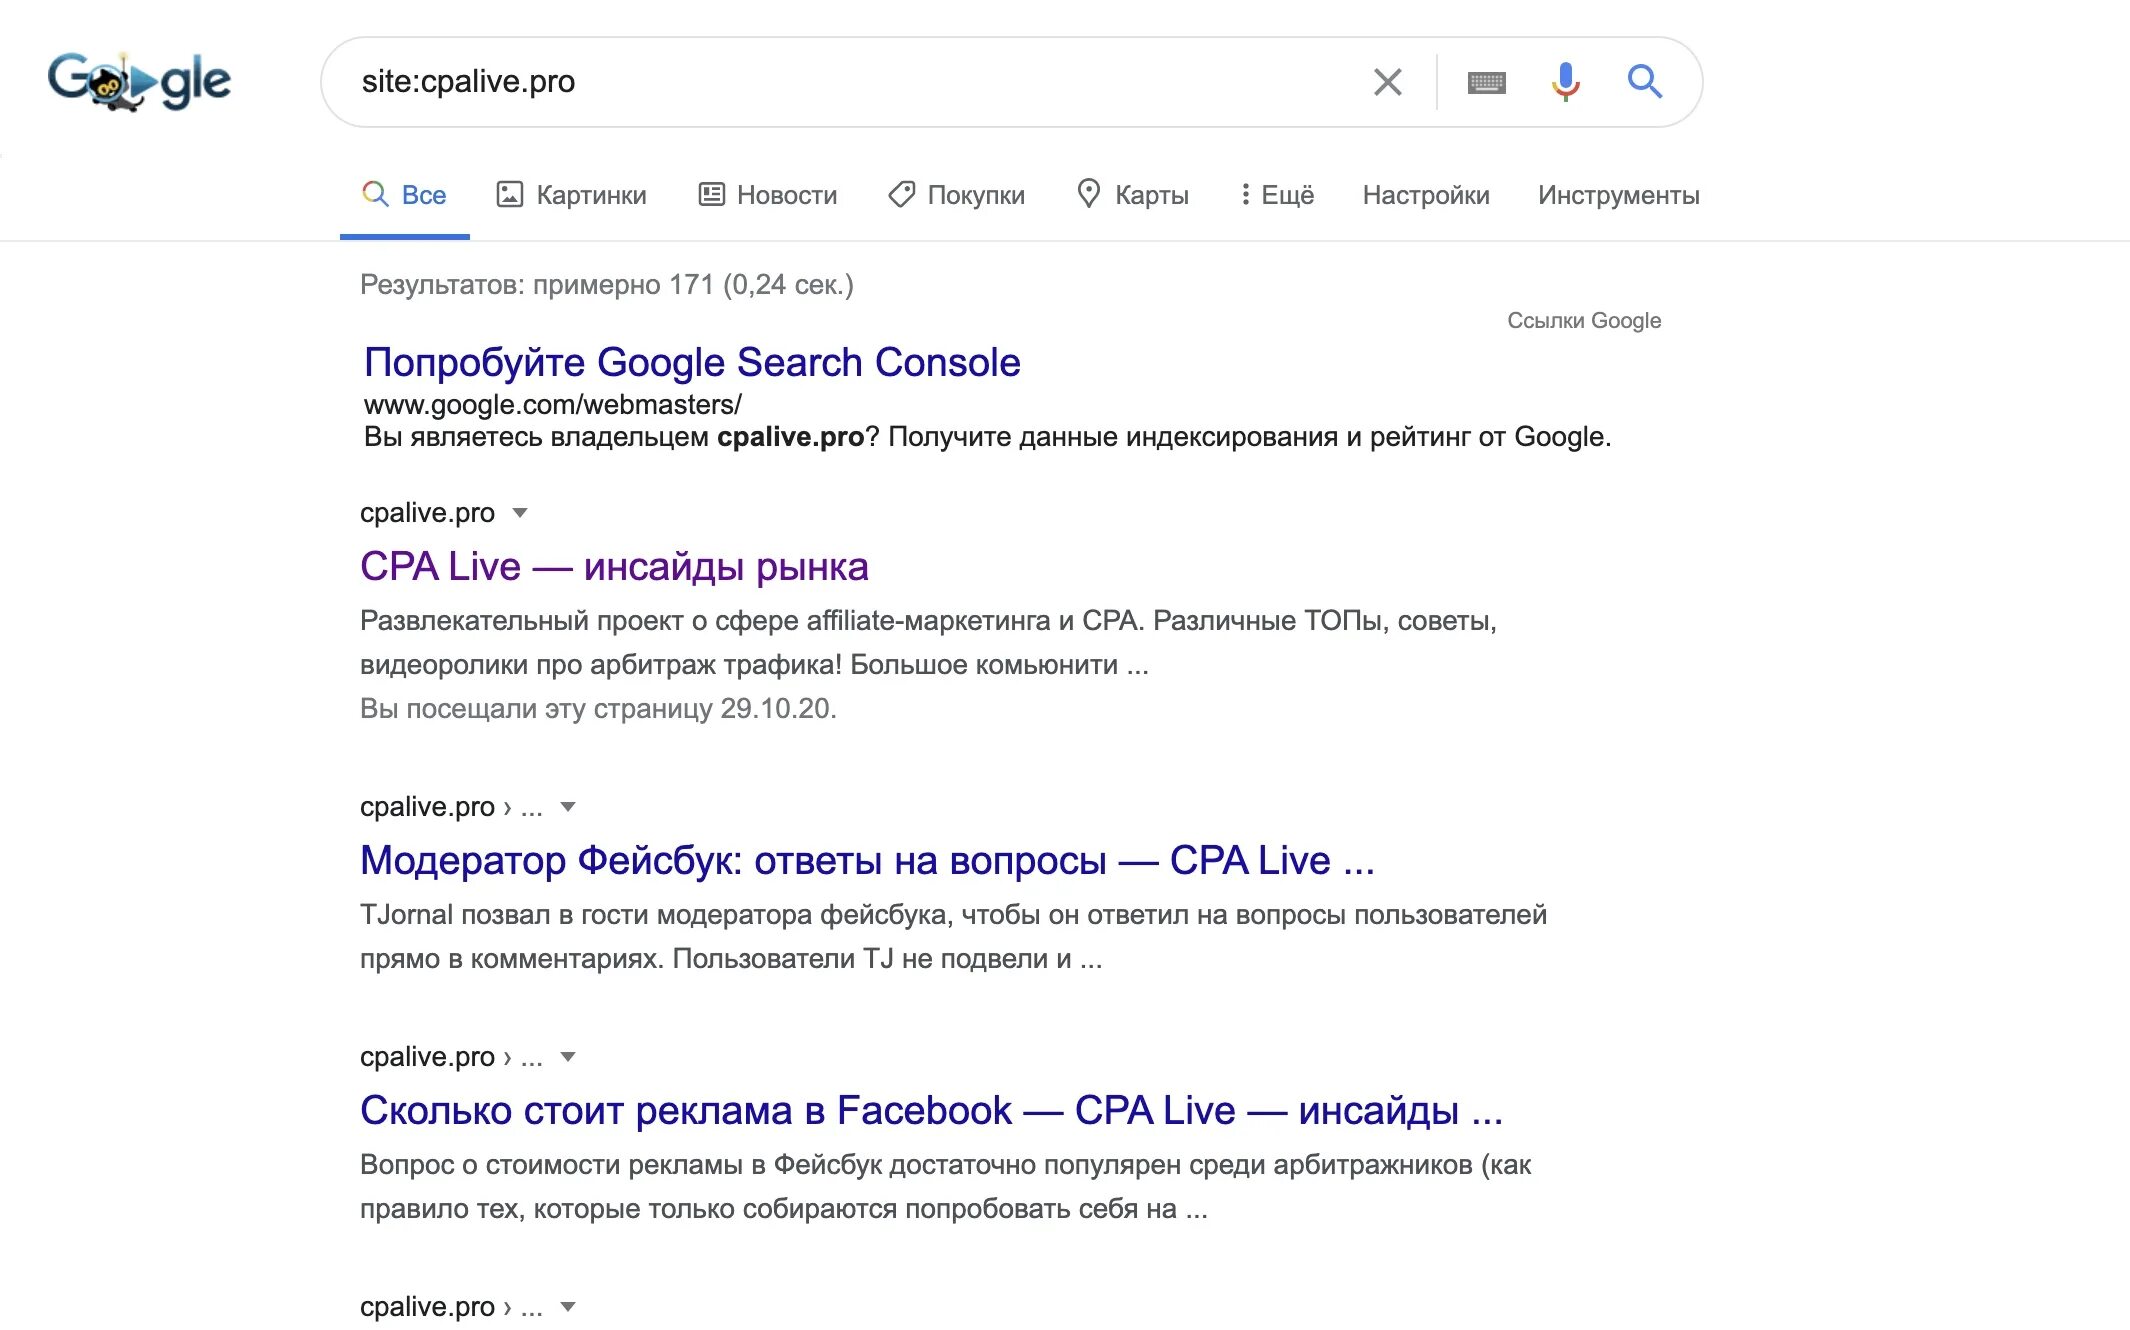
Task: Open Попробуйте Google Search Console link
Action: (x=692, y=362)
